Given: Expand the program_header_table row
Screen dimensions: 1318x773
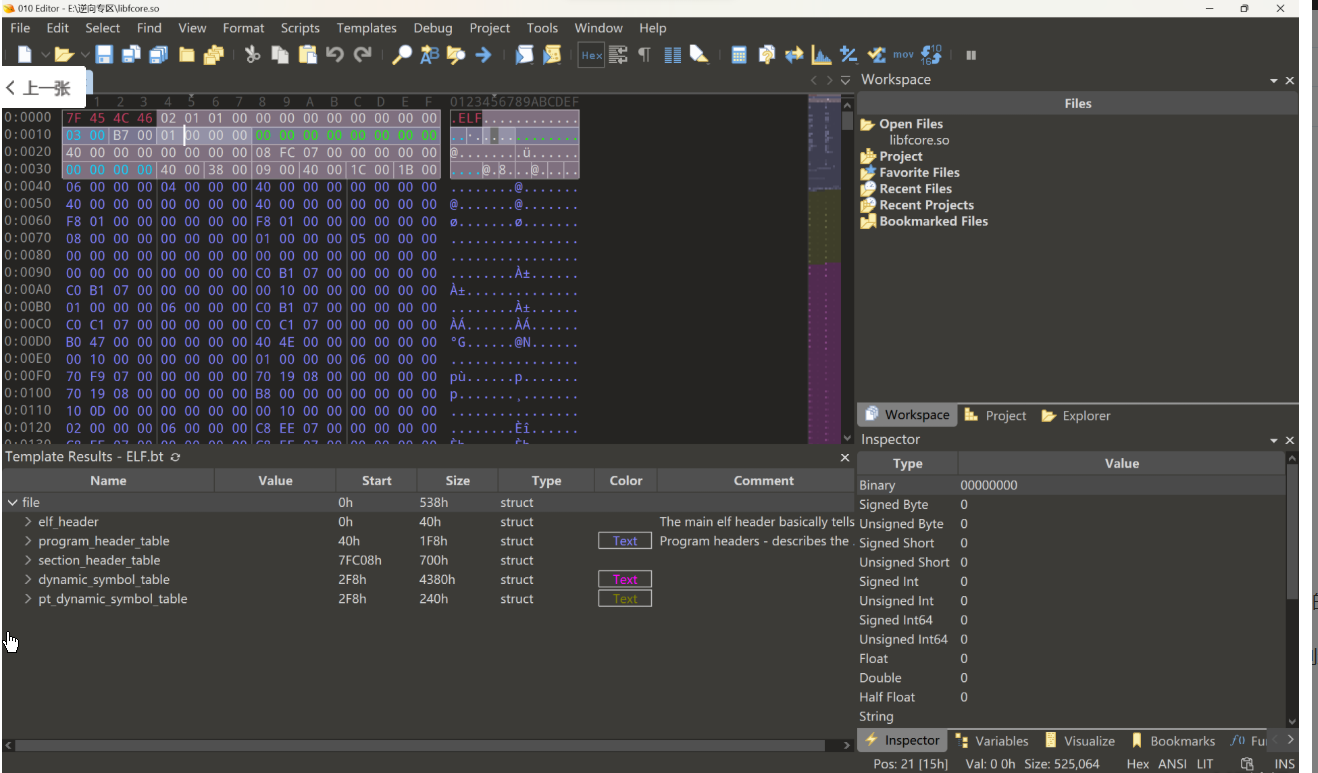Looking at the screenshot, I should [x=28, y=541].
